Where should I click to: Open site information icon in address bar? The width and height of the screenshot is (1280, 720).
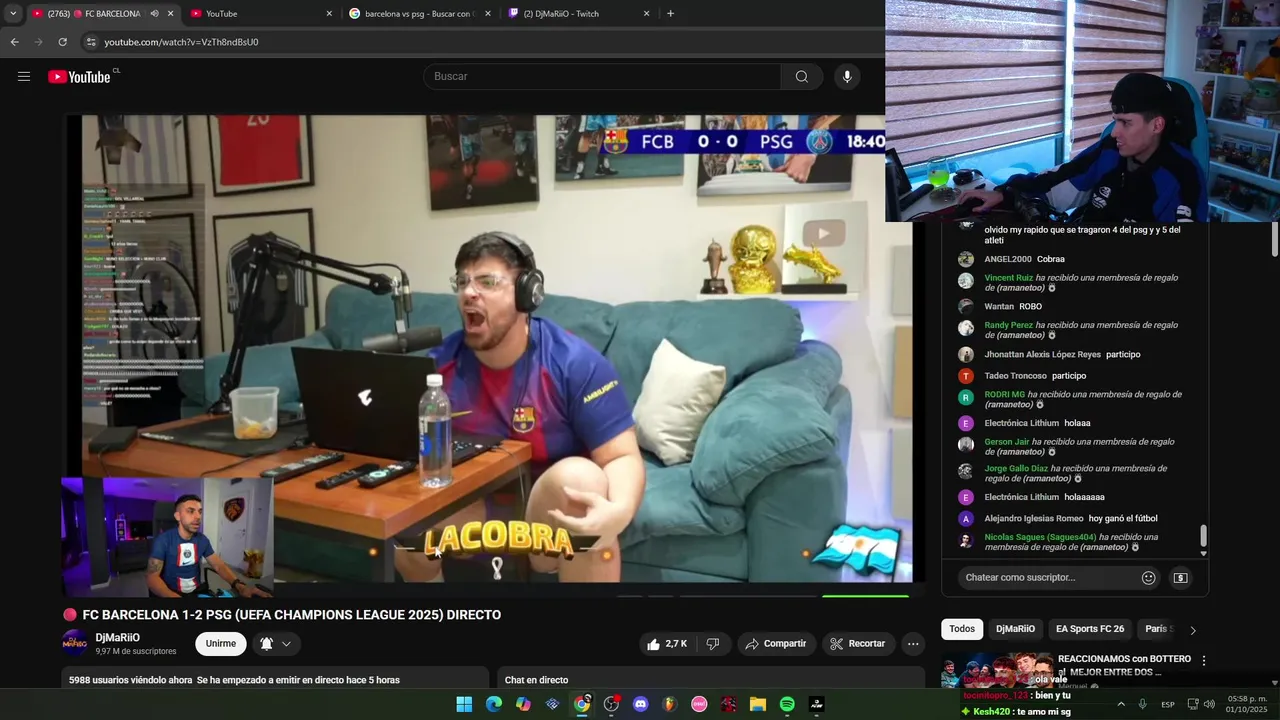(91, 42)
